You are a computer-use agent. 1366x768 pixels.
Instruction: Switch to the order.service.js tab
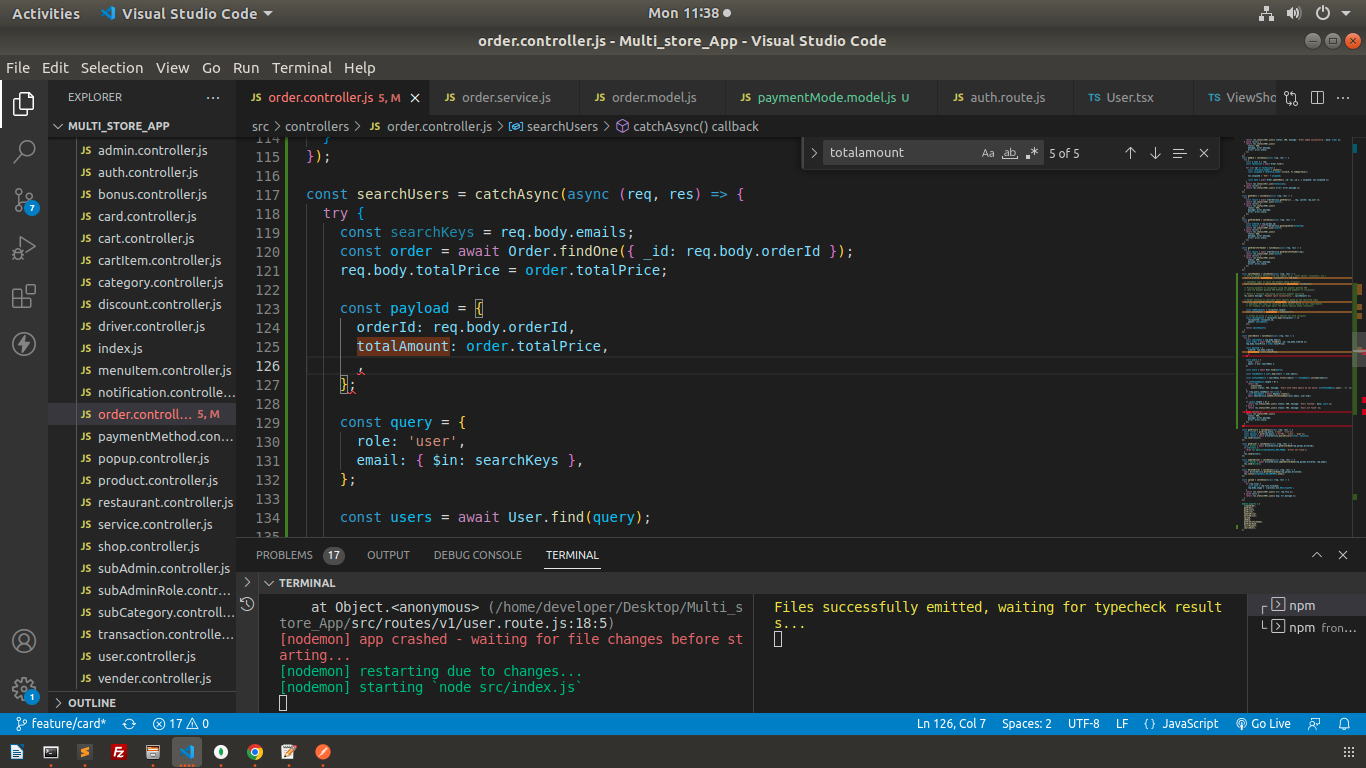click(505, 98)
